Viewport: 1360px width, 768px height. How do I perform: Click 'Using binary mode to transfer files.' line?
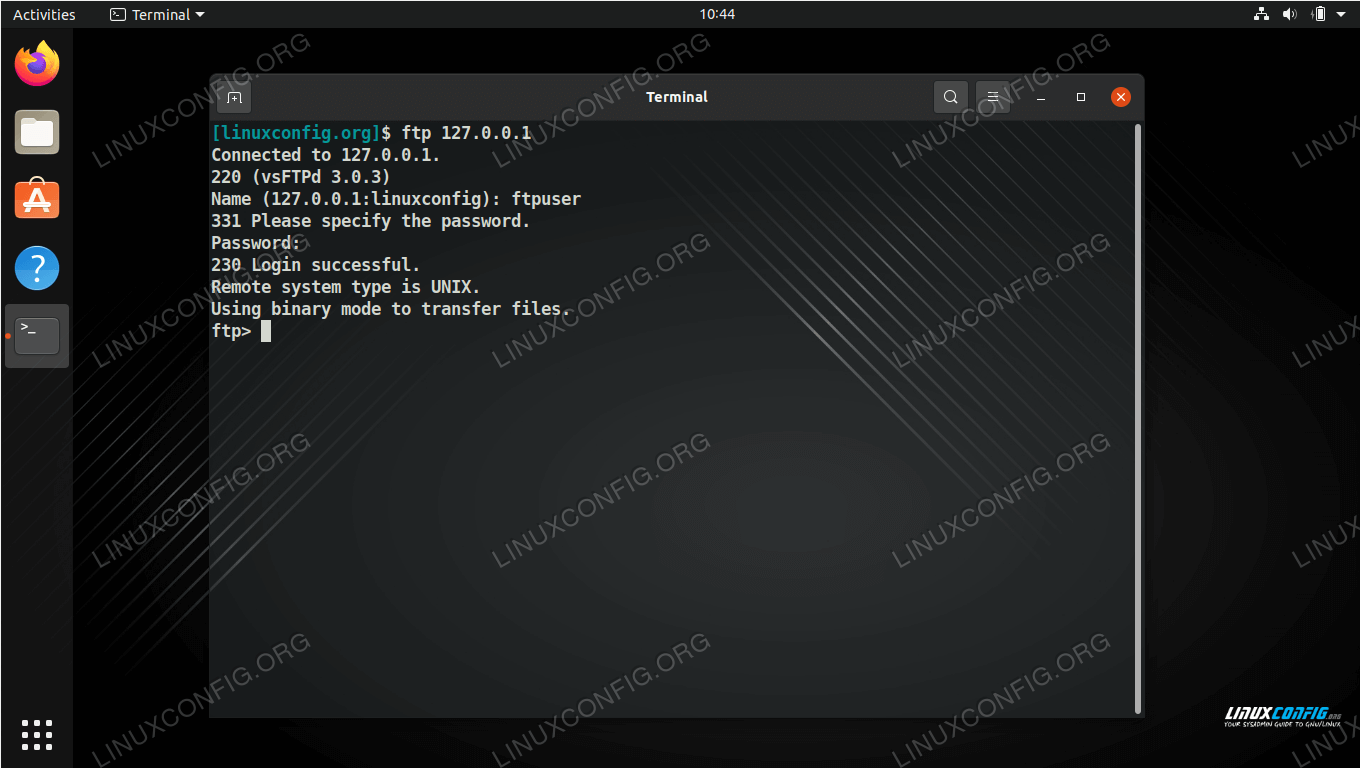[391, 309]
